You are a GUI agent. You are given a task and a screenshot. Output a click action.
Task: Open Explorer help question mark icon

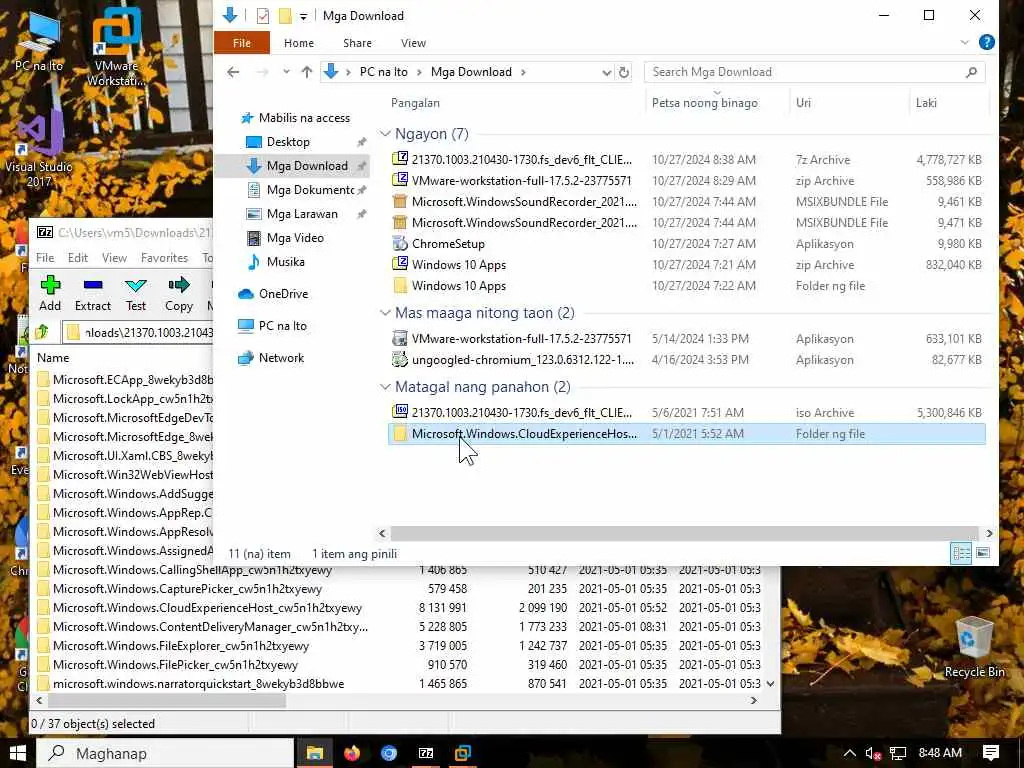[987, 42]
